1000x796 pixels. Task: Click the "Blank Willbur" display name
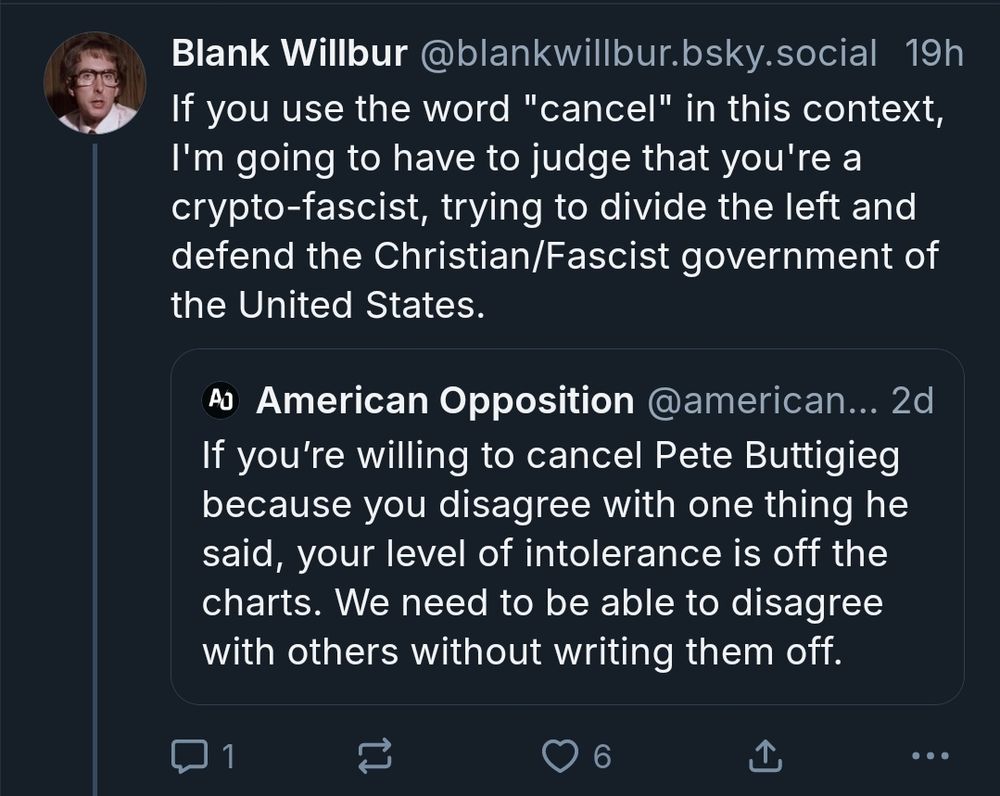(289, 53)
